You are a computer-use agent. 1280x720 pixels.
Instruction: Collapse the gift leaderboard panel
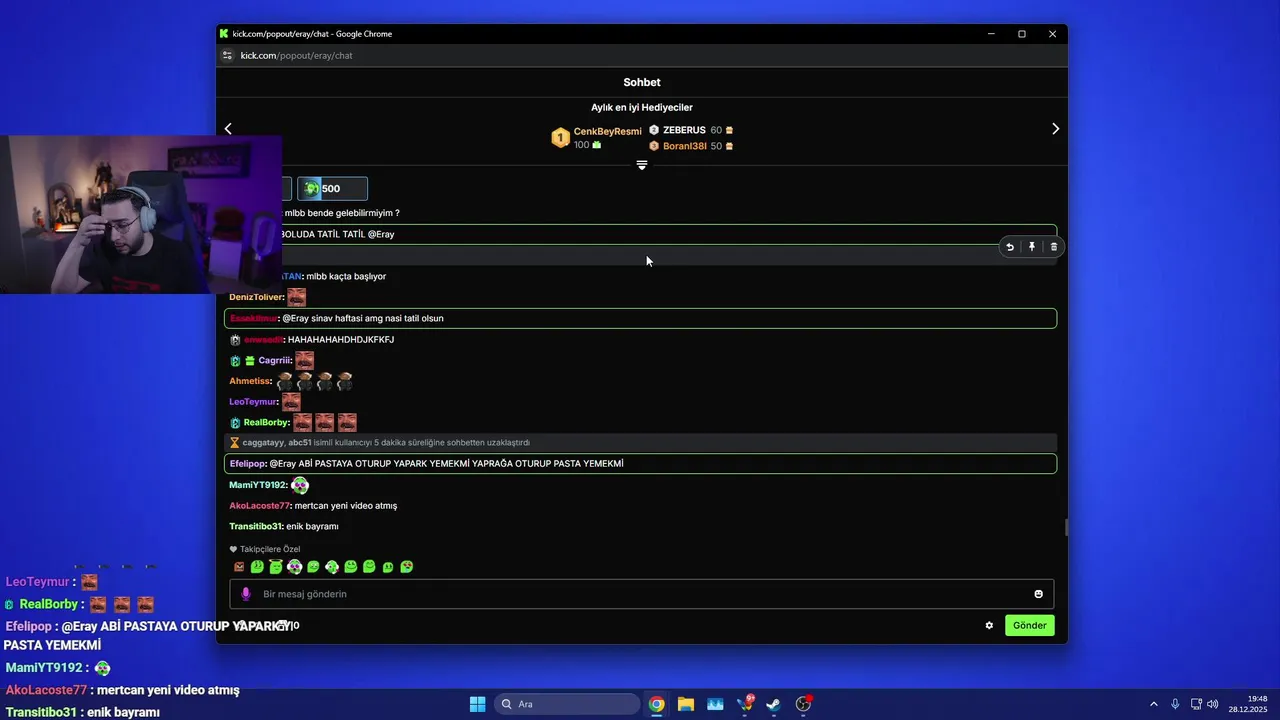click(x=642, y=165)
